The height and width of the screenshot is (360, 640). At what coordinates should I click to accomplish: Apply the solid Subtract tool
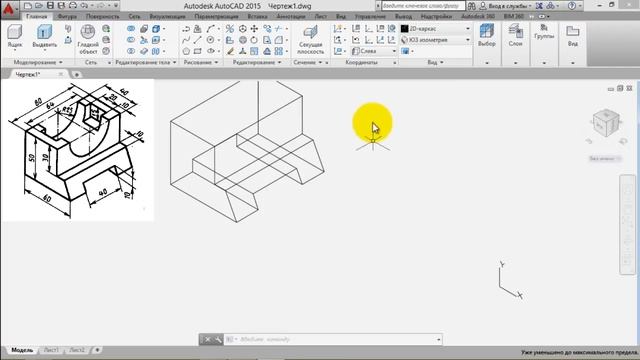131,40
